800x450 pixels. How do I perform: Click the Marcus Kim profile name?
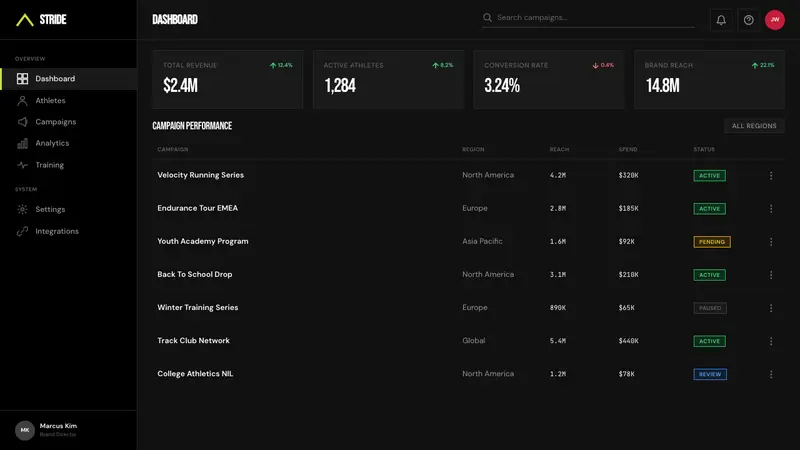pos(58,426)
